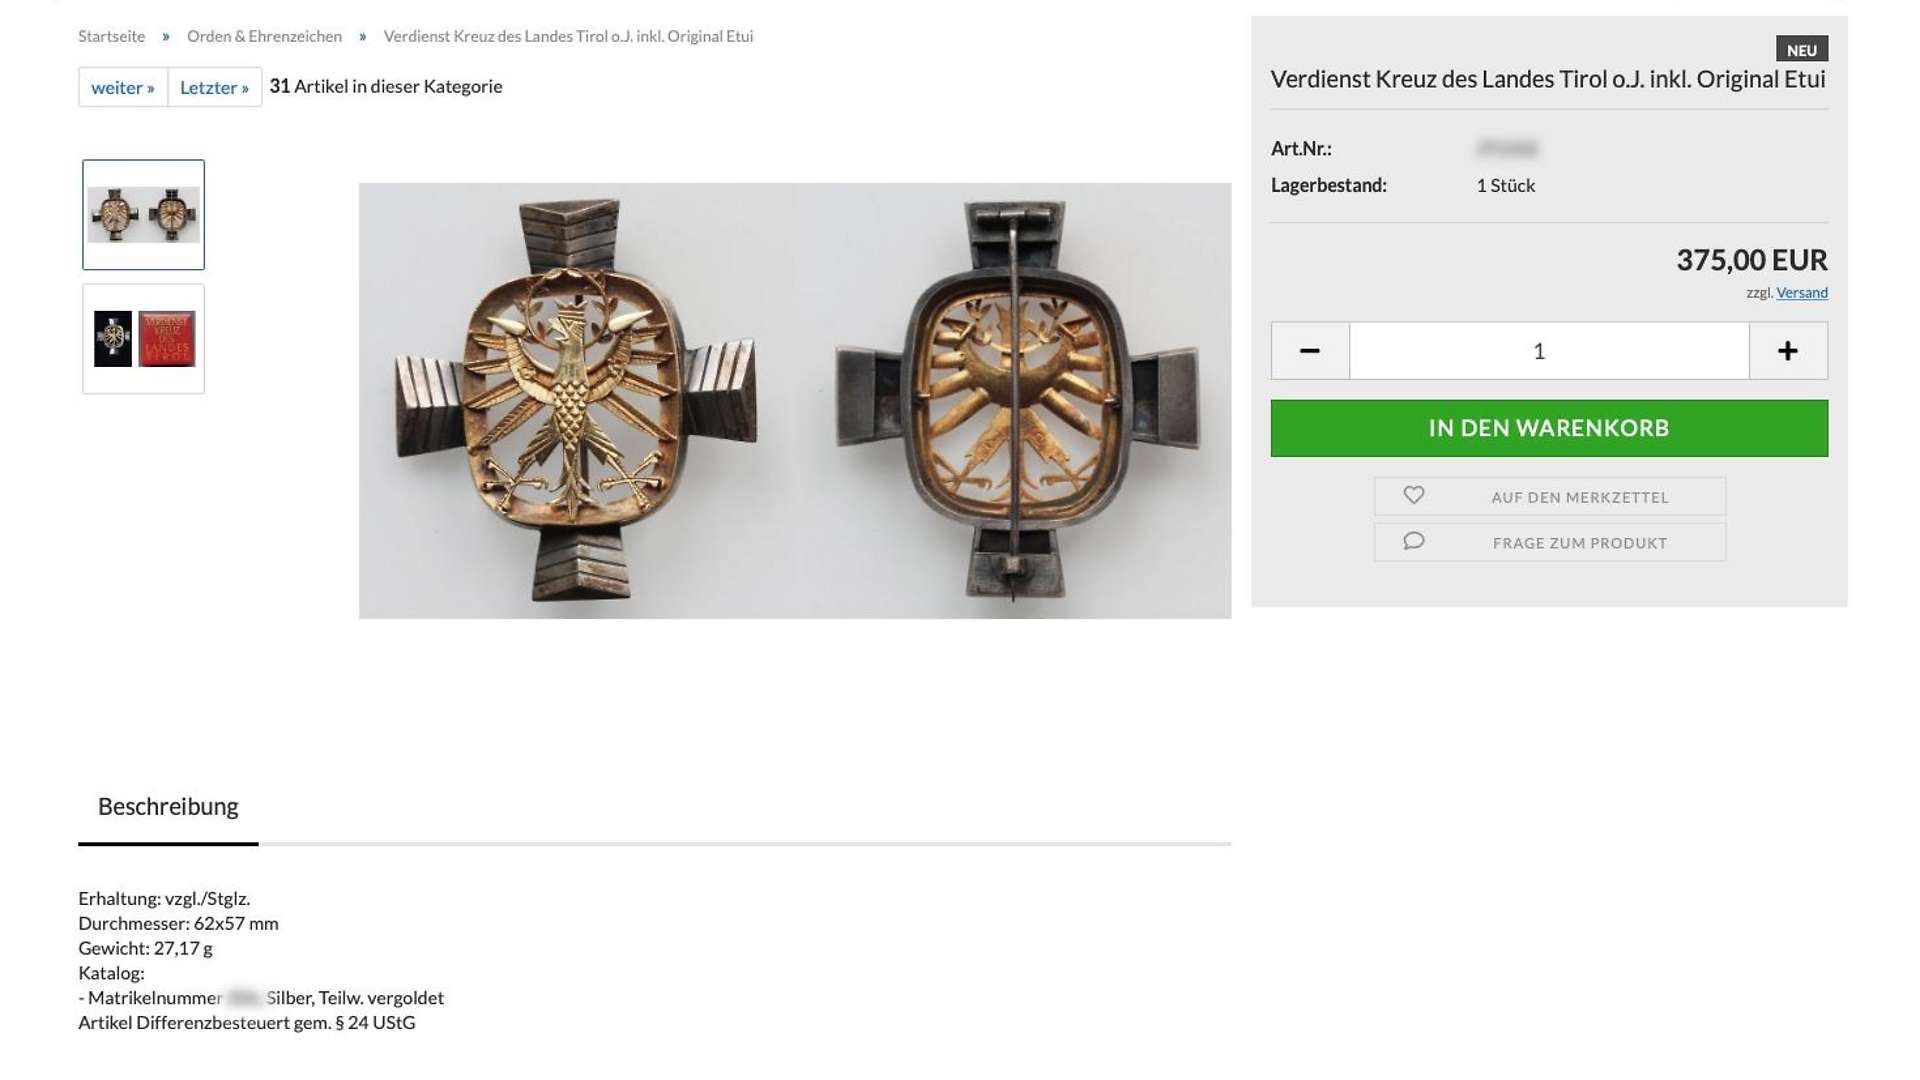The height and width of the screenshot is (1080, 1920).
Task: Go to Startseite breadcrumb
Action: [111, 36]
